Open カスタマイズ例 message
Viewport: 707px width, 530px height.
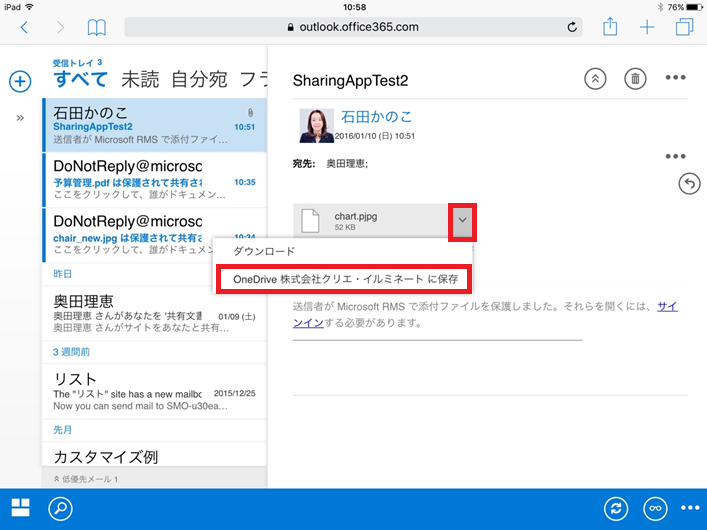[155, 455]
